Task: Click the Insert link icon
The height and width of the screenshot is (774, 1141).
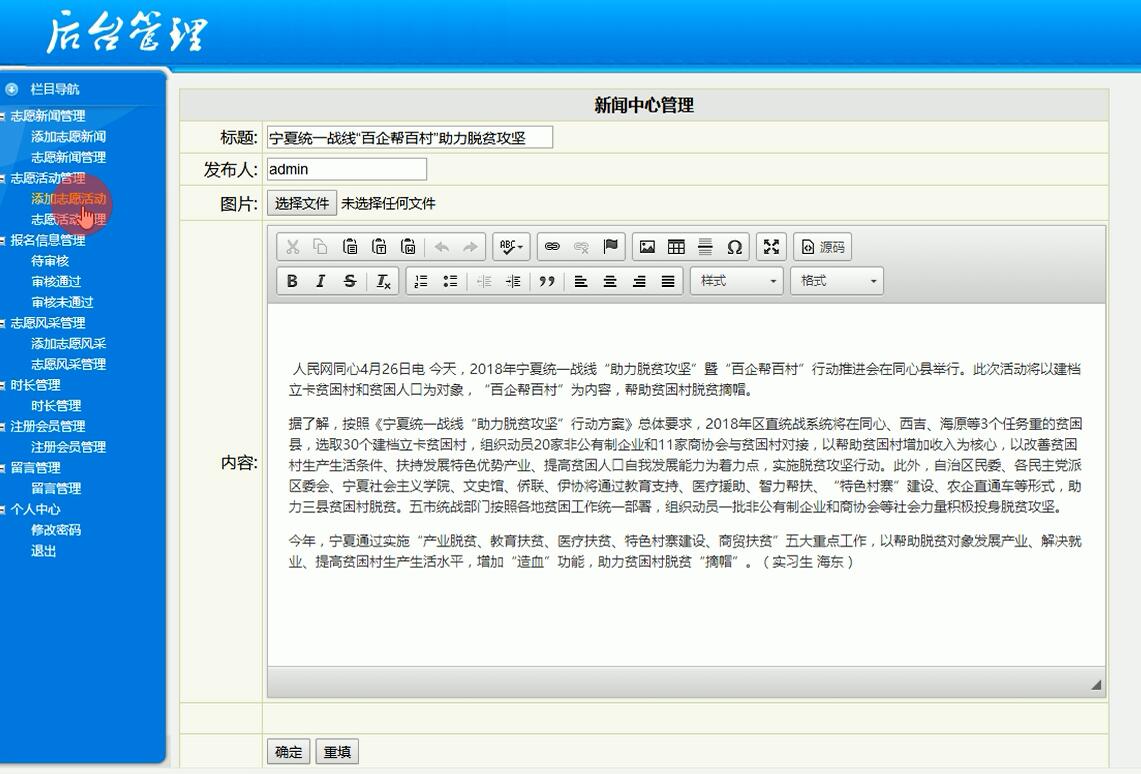Action: (552, 247)
